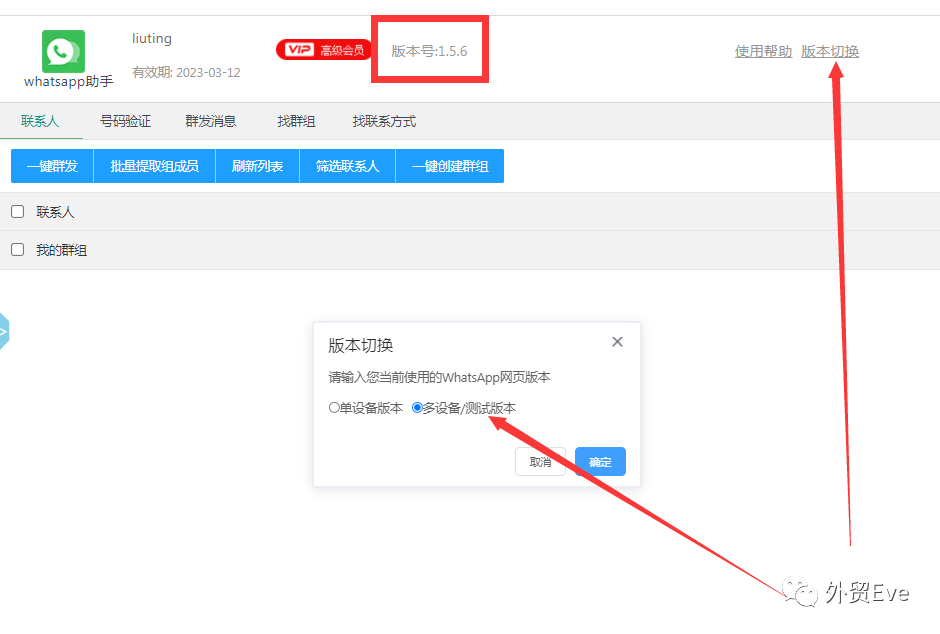Open the 联系人 tab
The height and width of the screenshot is (634, 940).
[x=40, y=121]
